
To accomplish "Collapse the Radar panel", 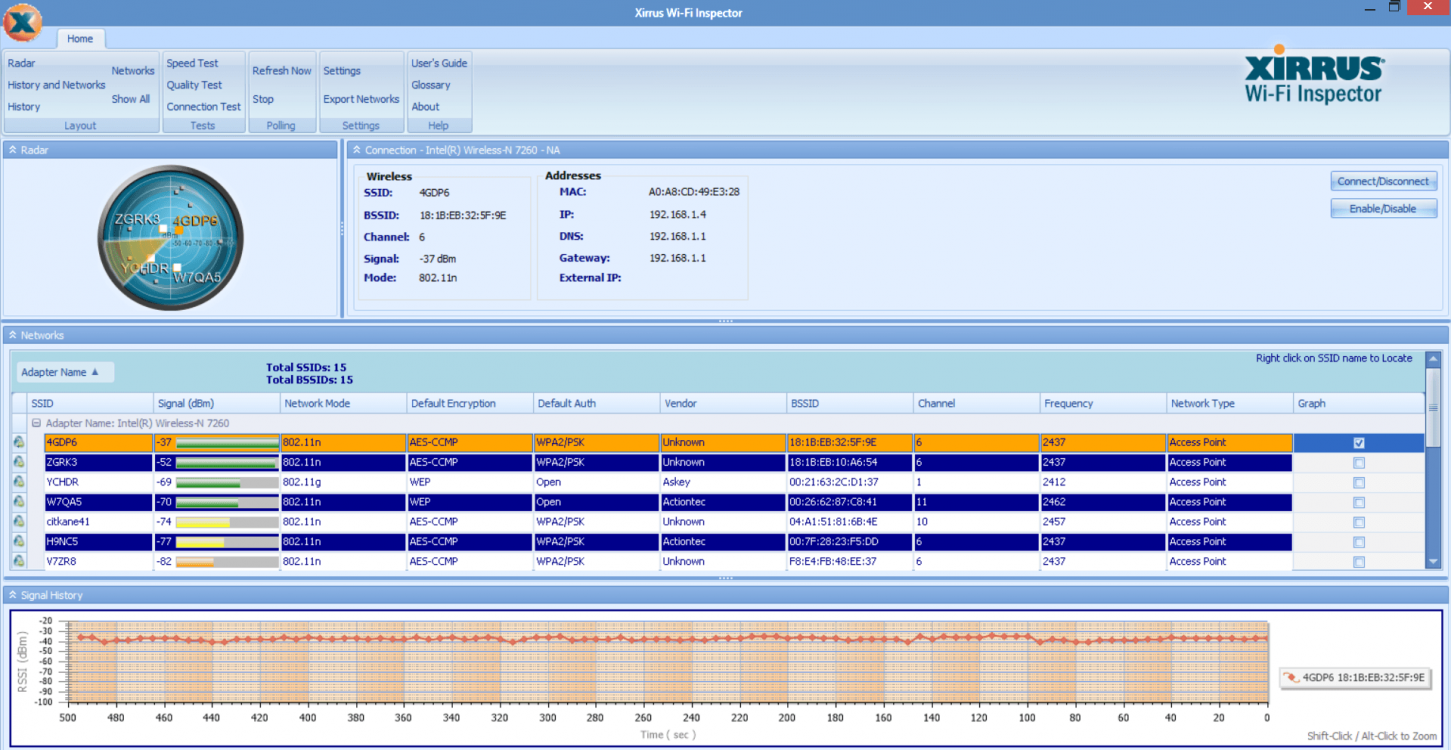I will (13, 150).
